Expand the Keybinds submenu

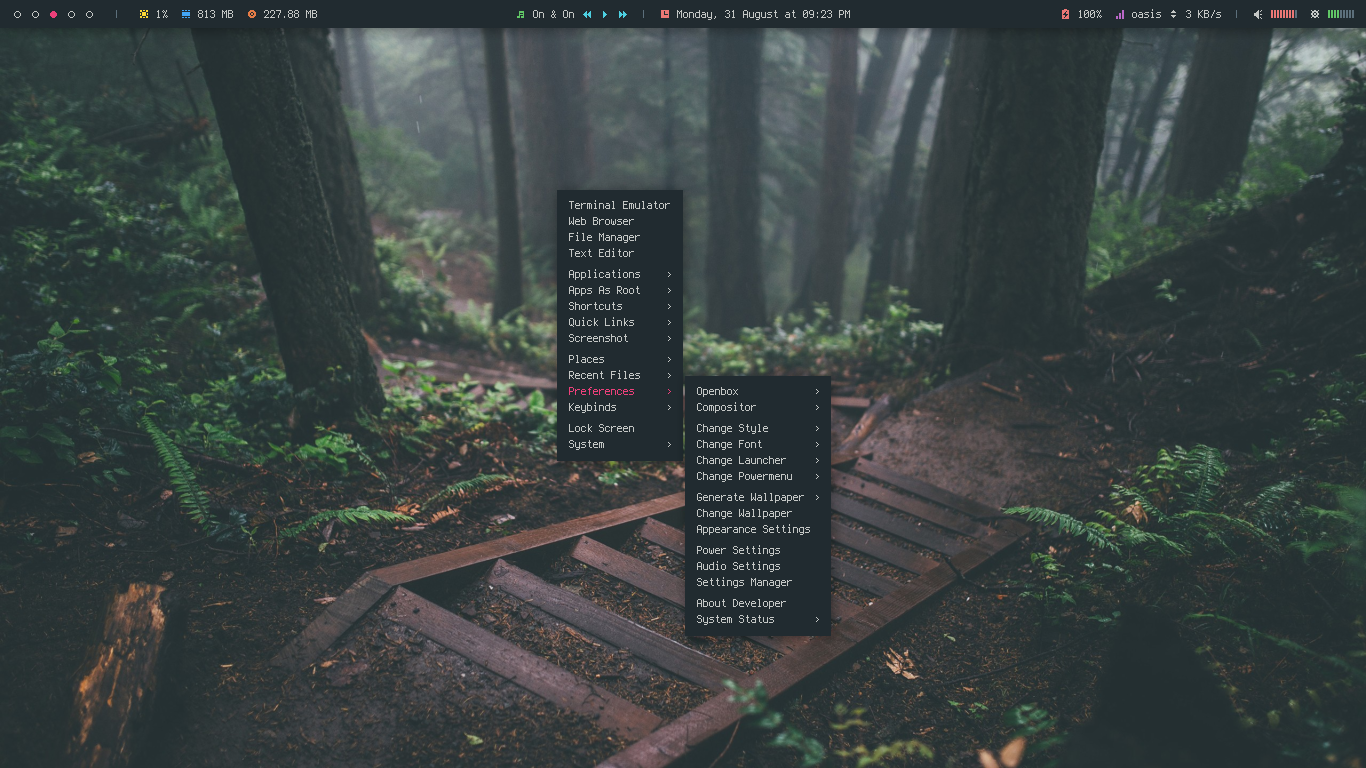620,407
